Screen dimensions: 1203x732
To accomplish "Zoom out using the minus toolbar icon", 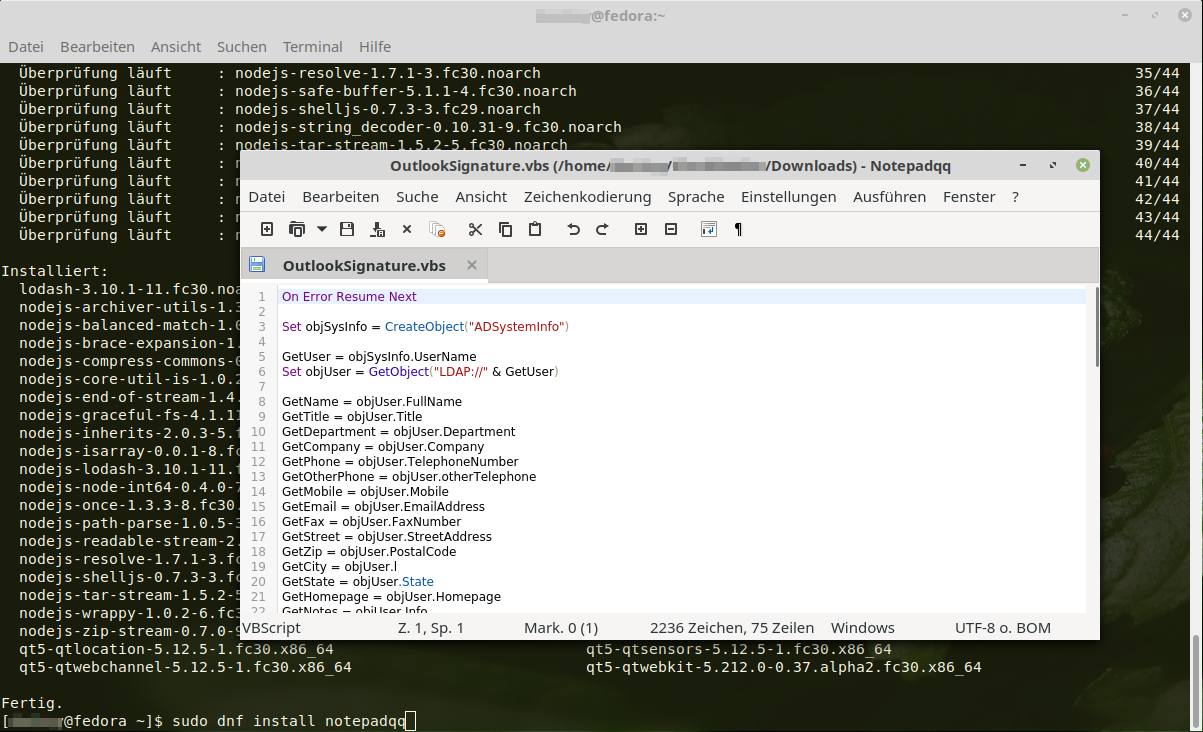I will tap(670, 229).
